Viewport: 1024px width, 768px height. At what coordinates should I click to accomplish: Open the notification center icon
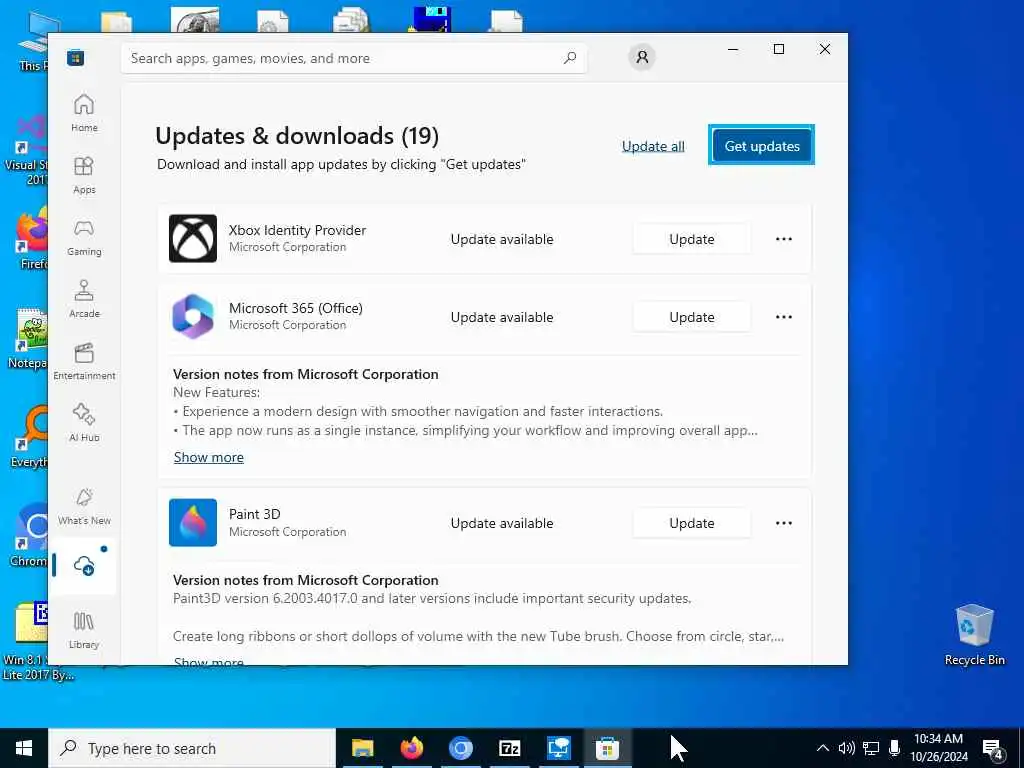pos(992,748)
